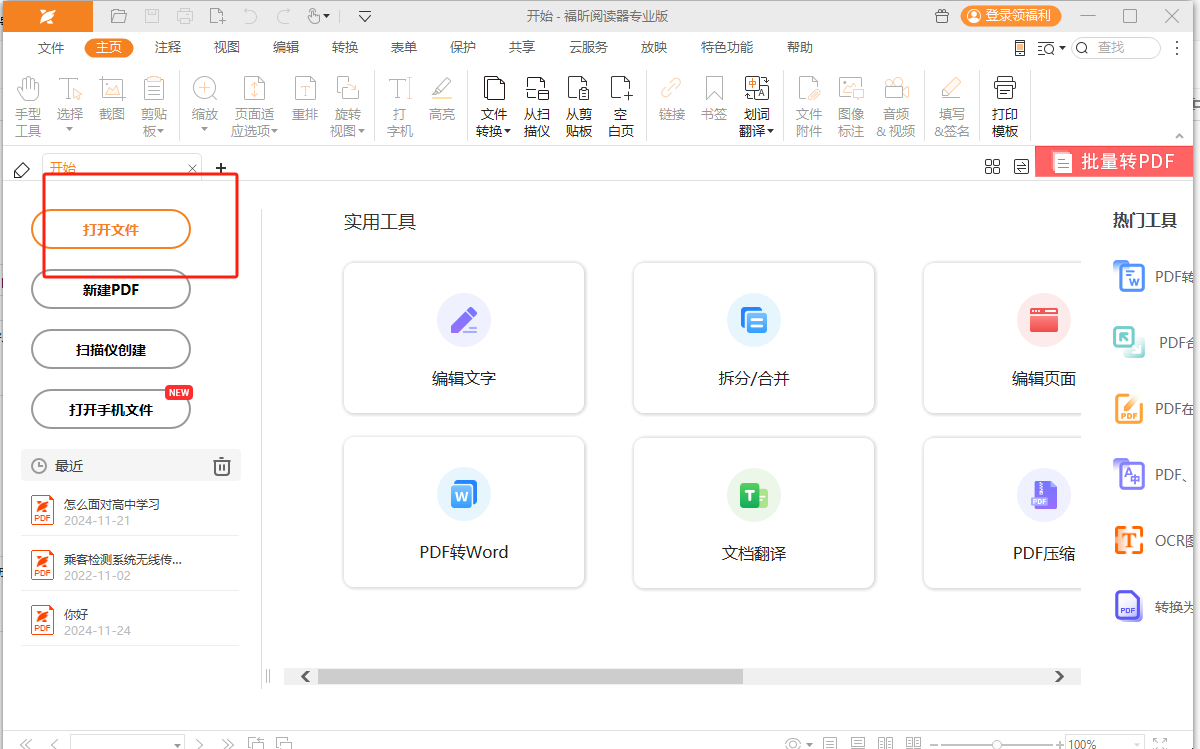Switch to the Protect (保护) ribbon tab
Image resolution: width=1200 pixels, height=749 pixels.
[x=463, y=48]
